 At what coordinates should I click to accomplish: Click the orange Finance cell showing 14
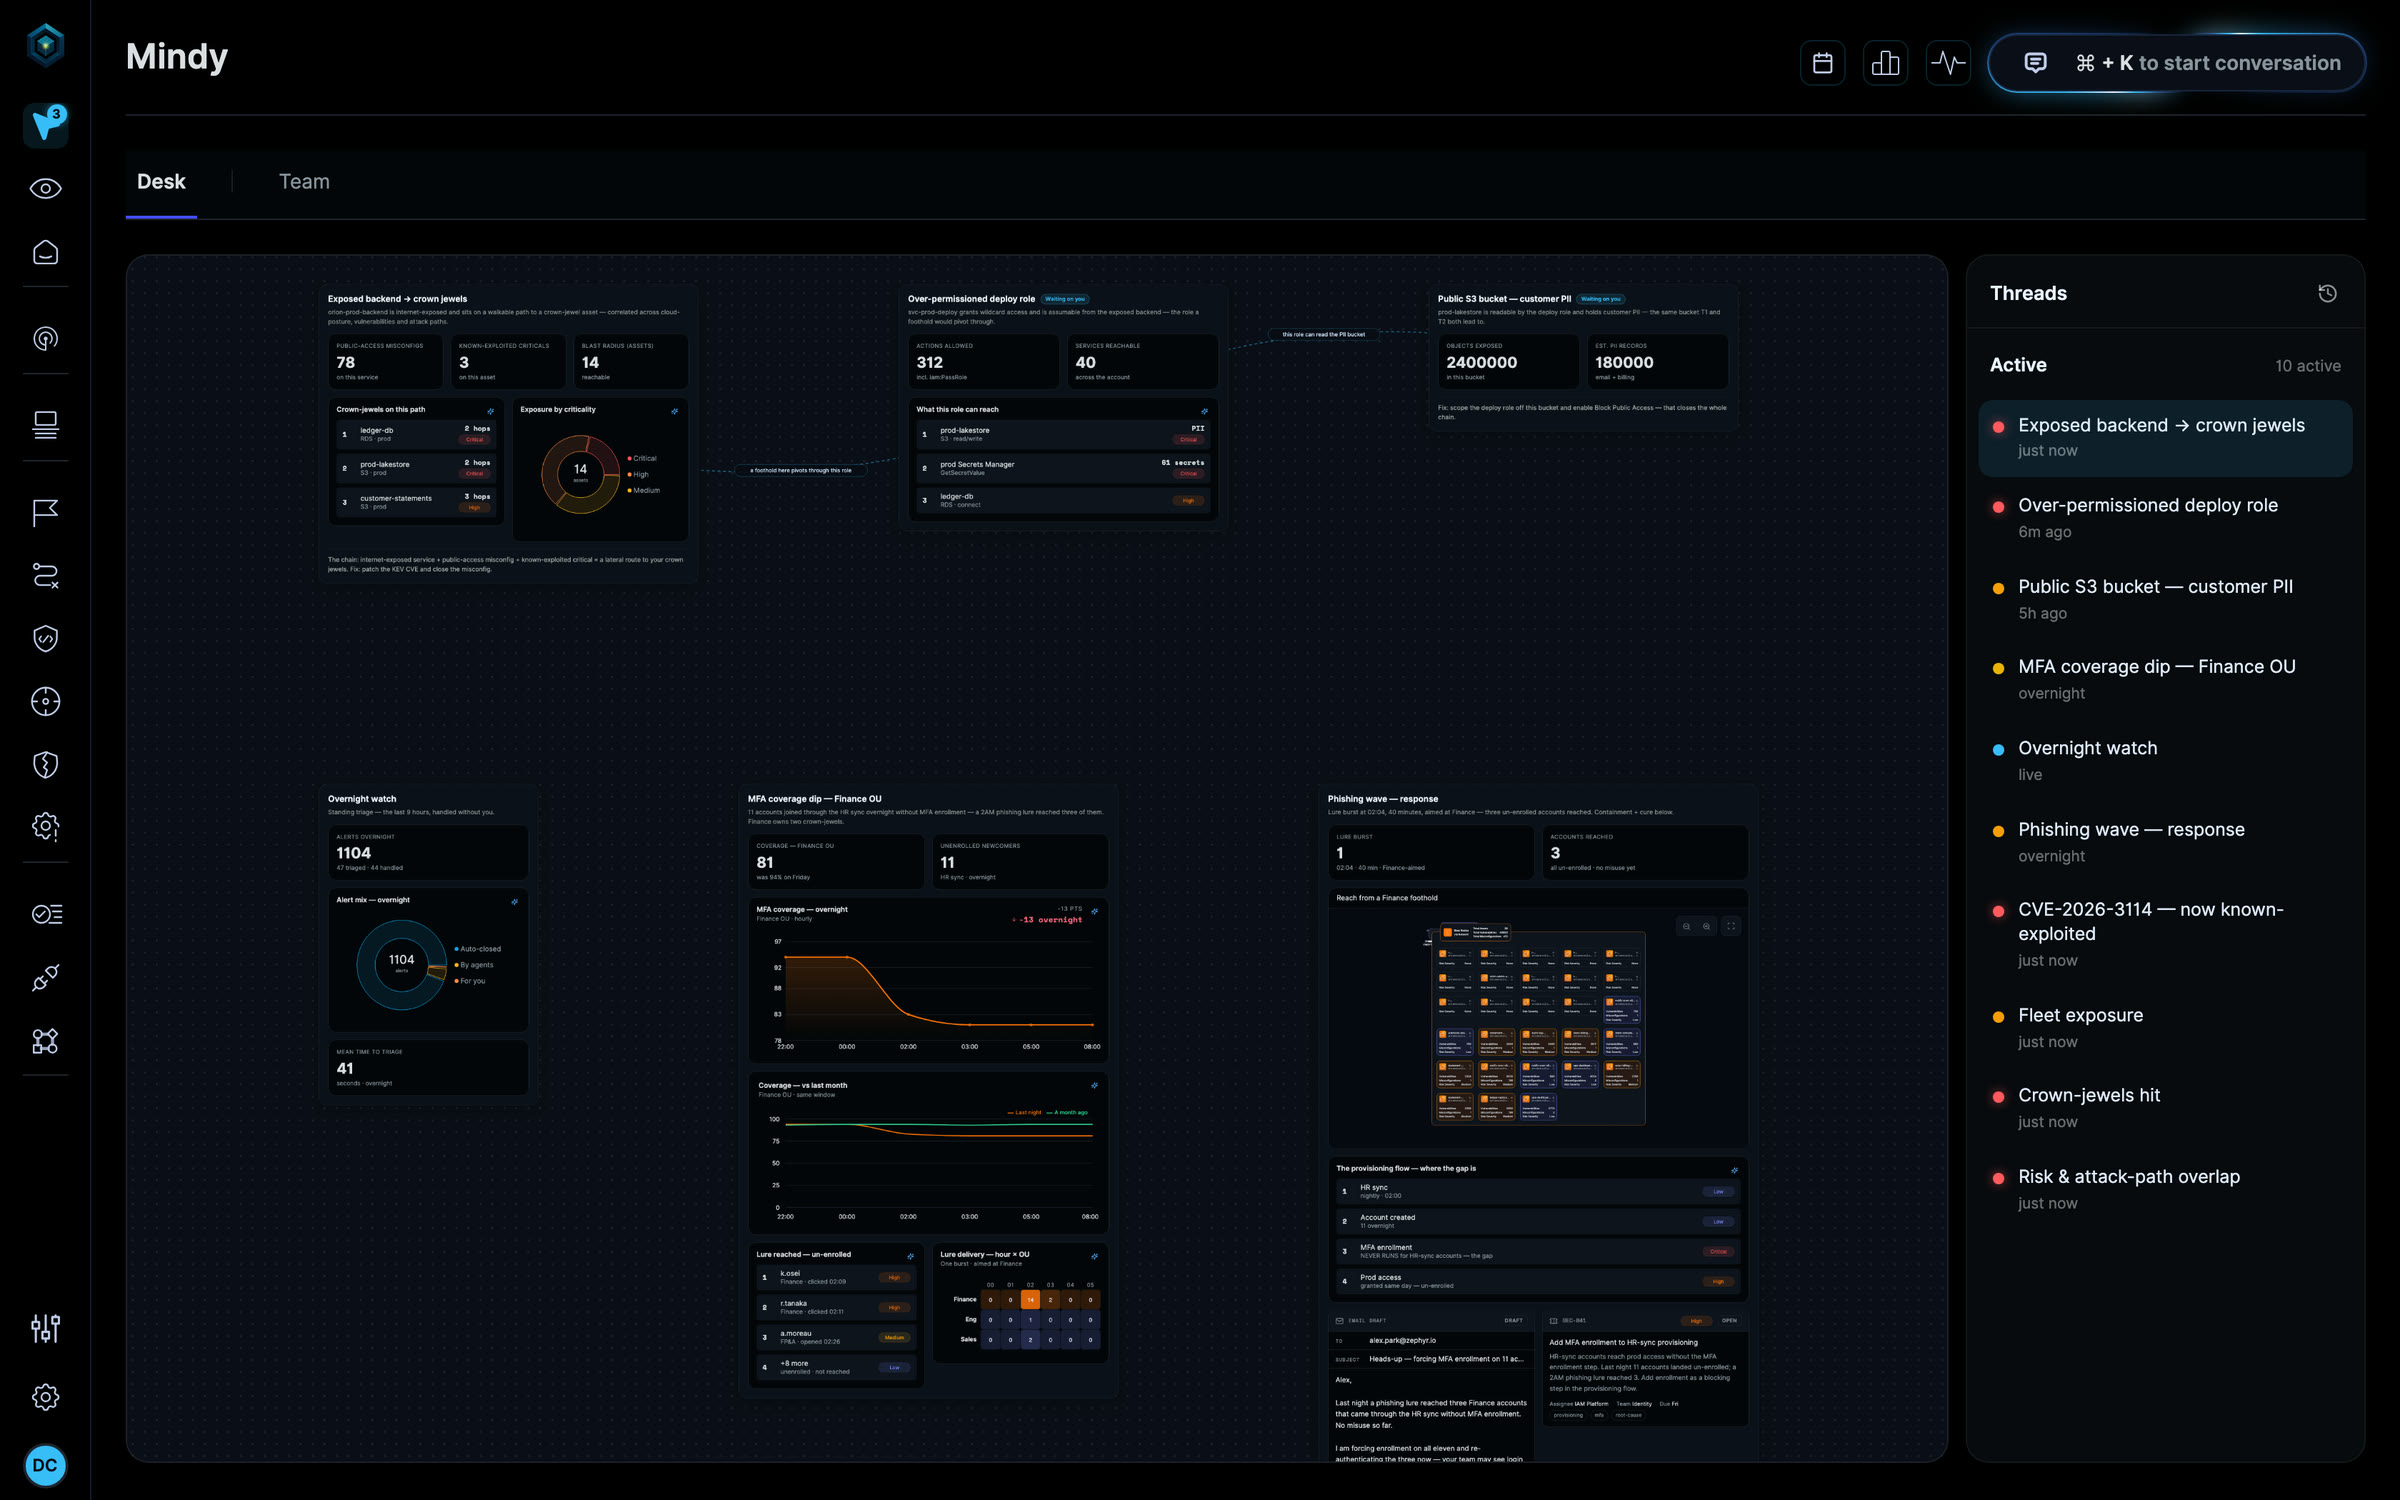(x=1030, y=1300)
